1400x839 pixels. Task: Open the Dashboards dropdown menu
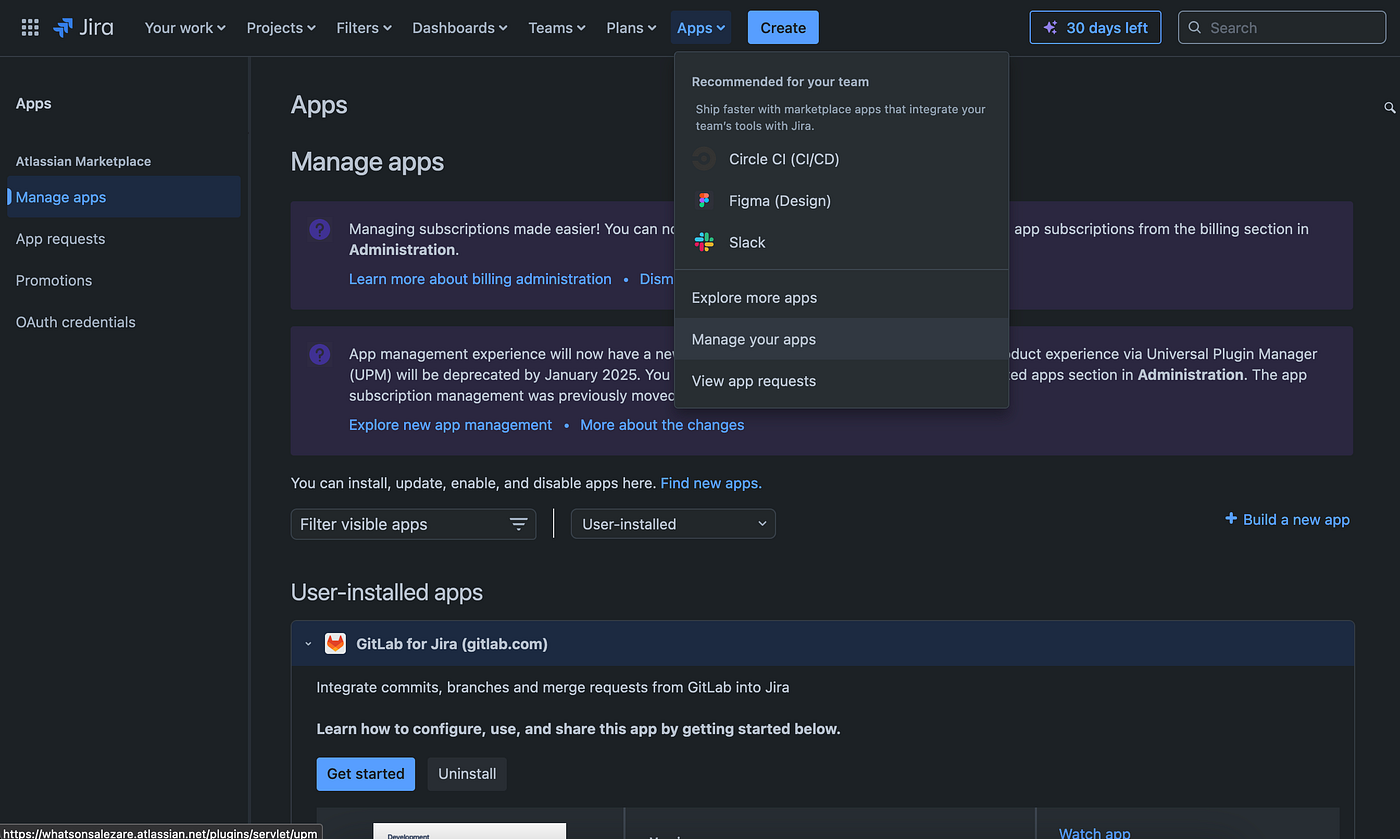click(x=460, y=28)
